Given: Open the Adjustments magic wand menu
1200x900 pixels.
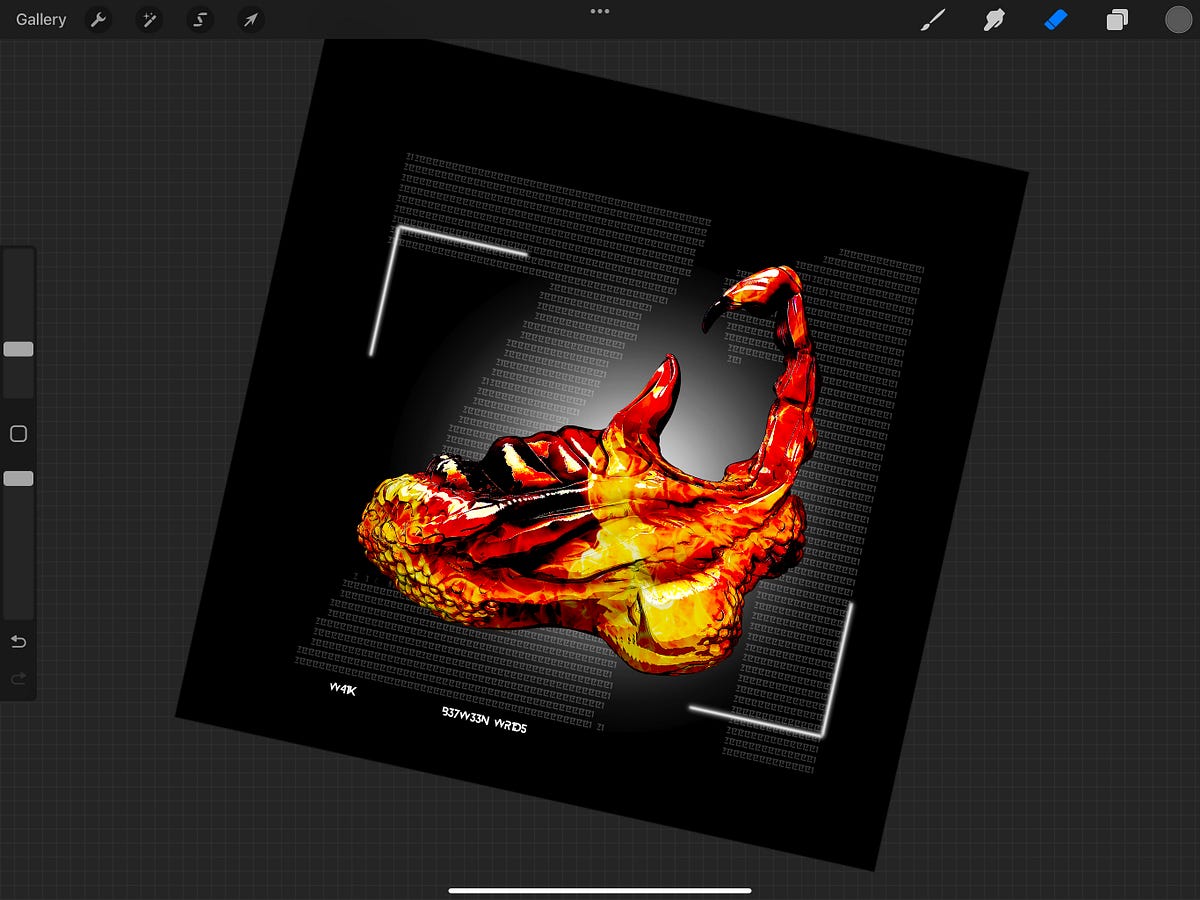Looking at the screenshot, I should 150,19.
